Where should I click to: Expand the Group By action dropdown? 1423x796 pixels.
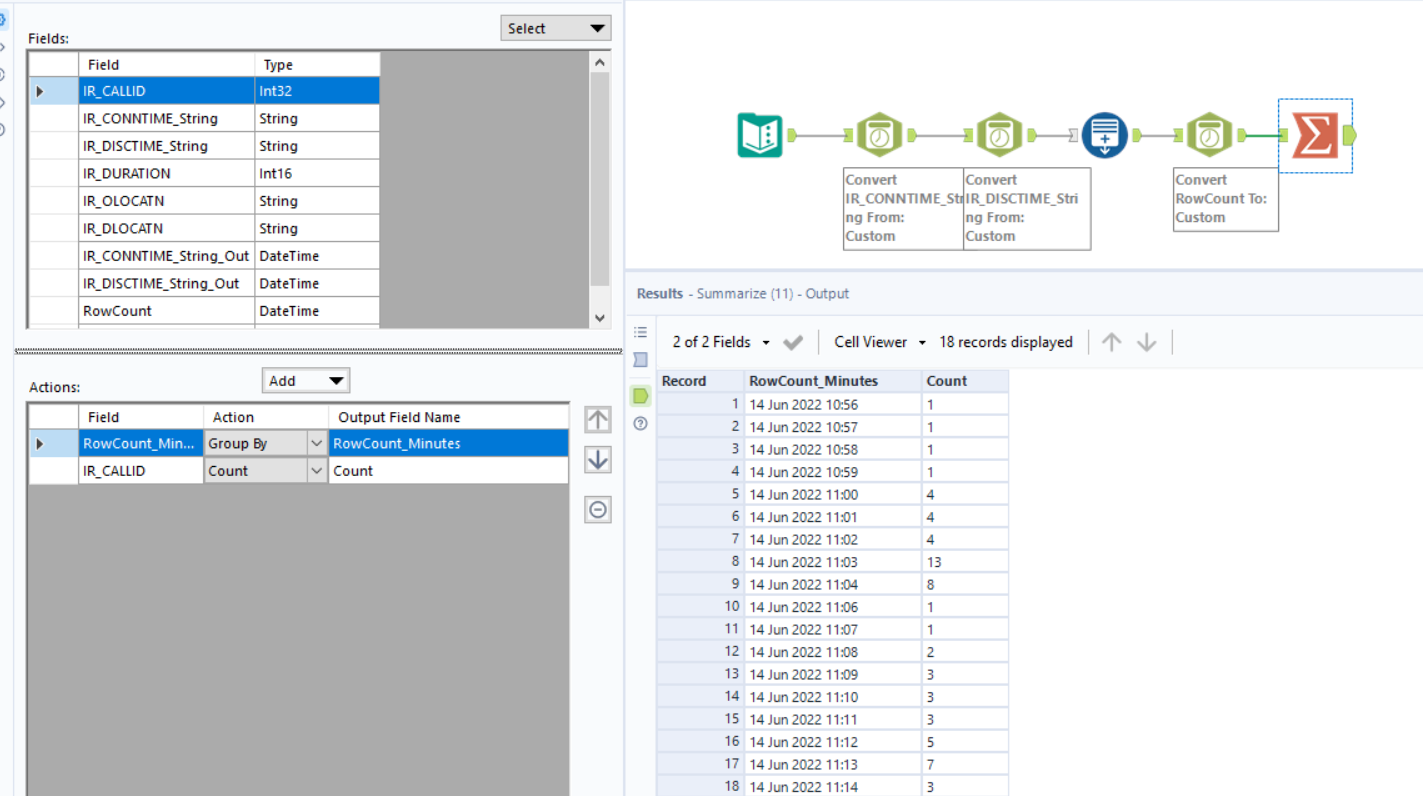pyautogui.click(x=317, y=443)
